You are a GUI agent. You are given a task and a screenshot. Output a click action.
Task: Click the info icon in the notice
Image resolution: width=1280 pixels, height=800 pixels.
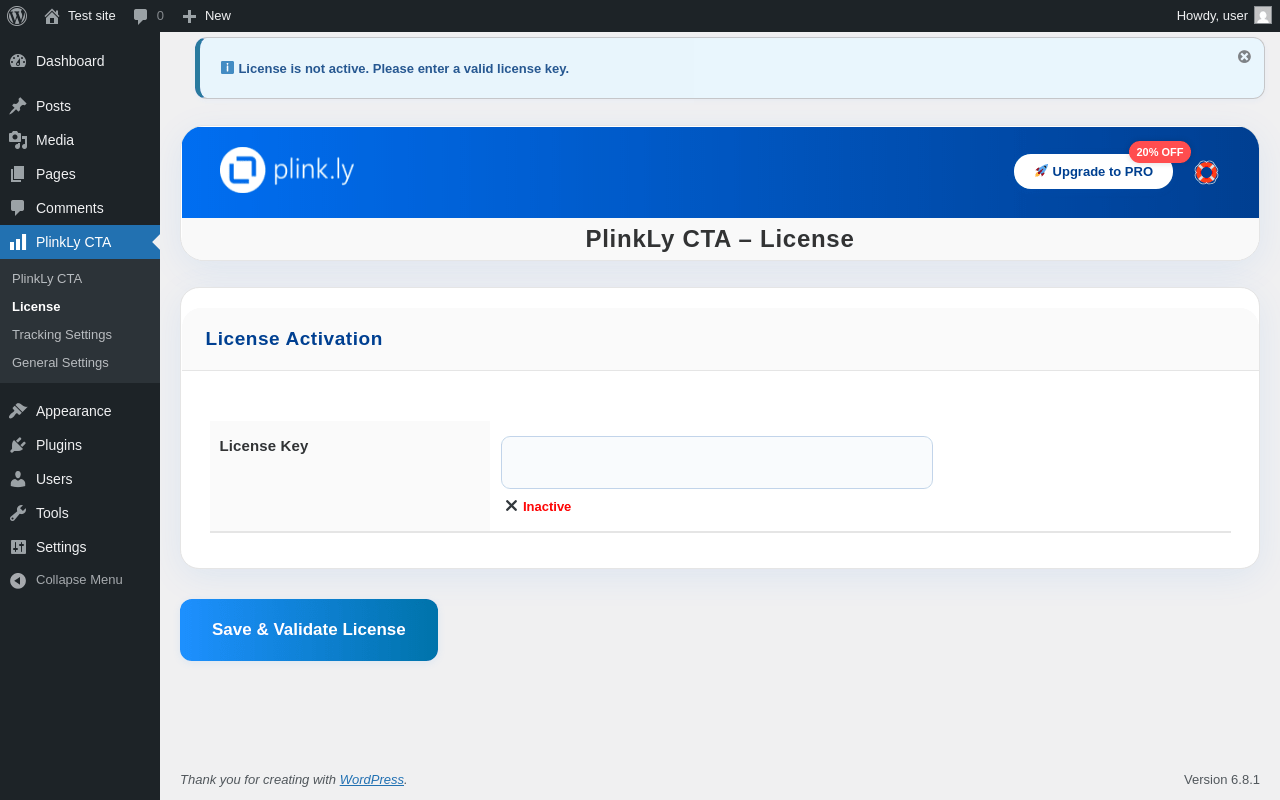[x=227, y=68]
